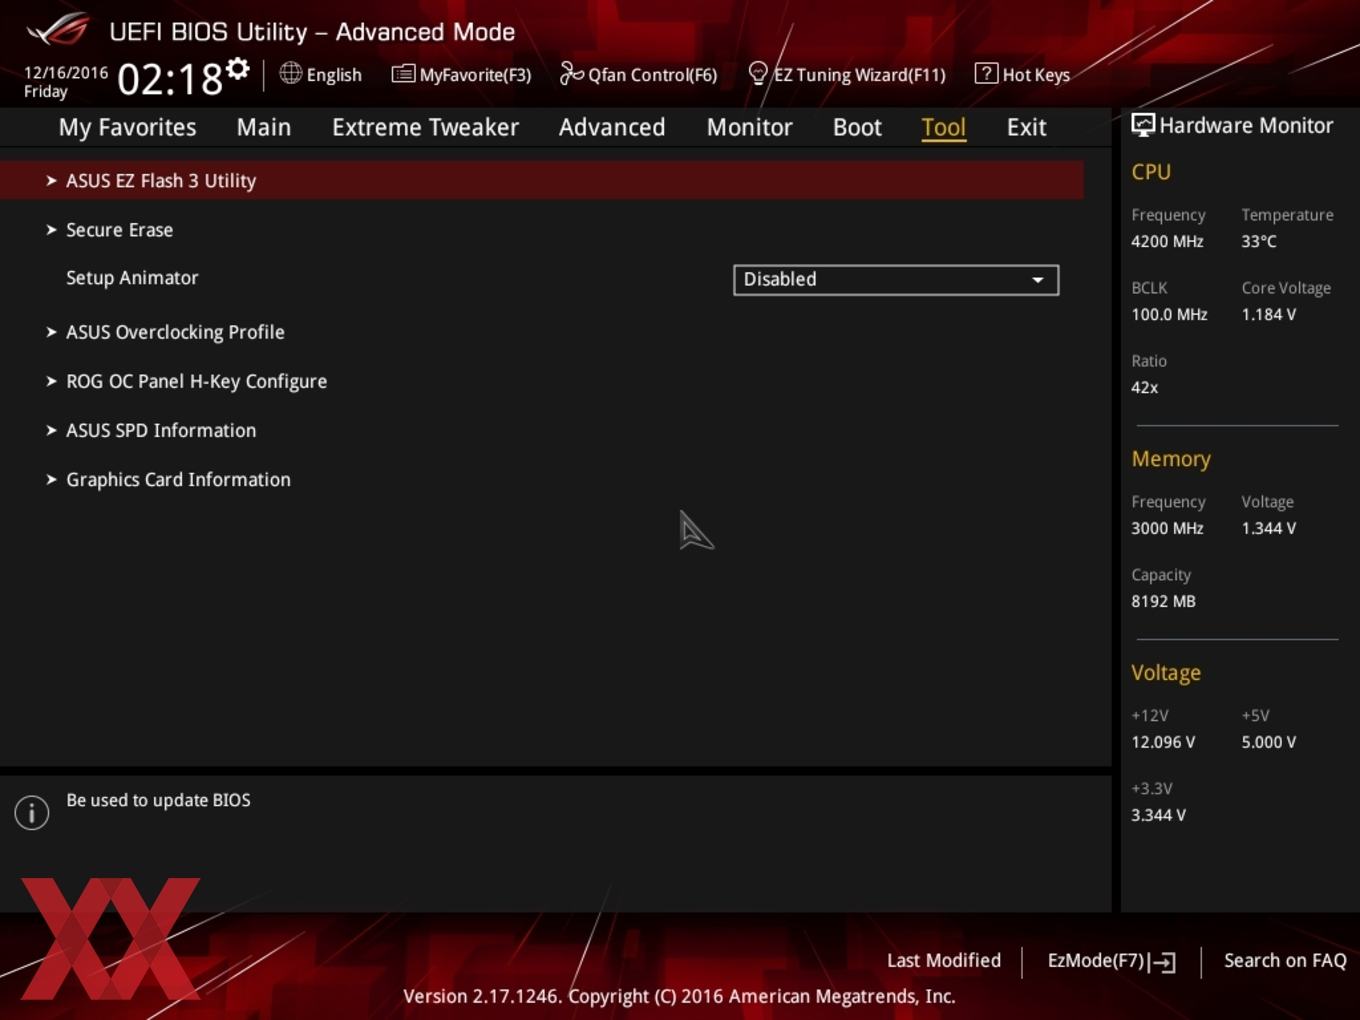The image size is (1360, 1020).
Task: Expand ASUS Overclocking Profile arrow
Action: click(x=51, y=332)
